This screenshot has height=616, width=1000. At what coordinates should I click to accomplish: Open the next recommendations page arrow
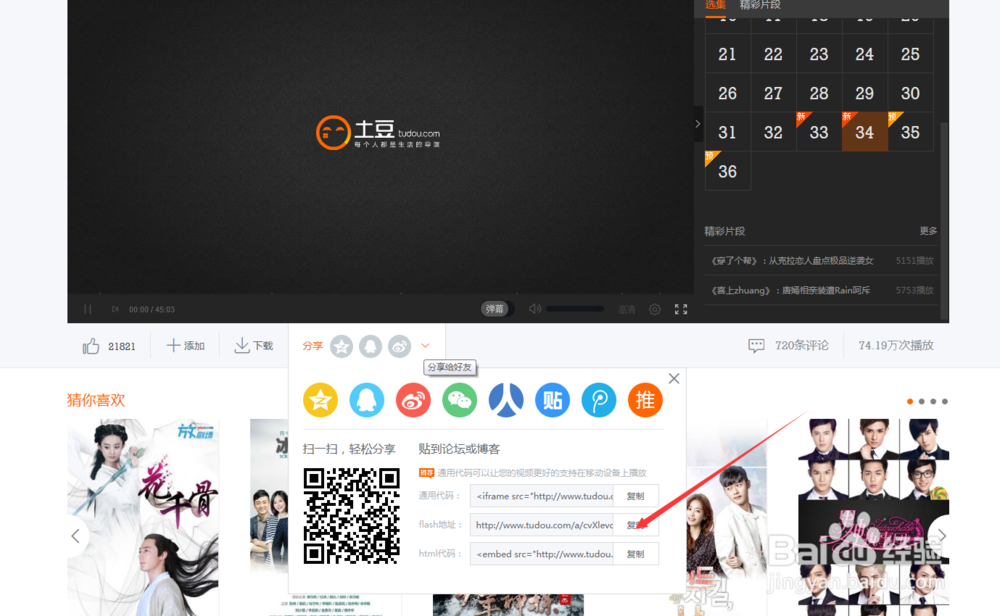[x=940, y=535]
